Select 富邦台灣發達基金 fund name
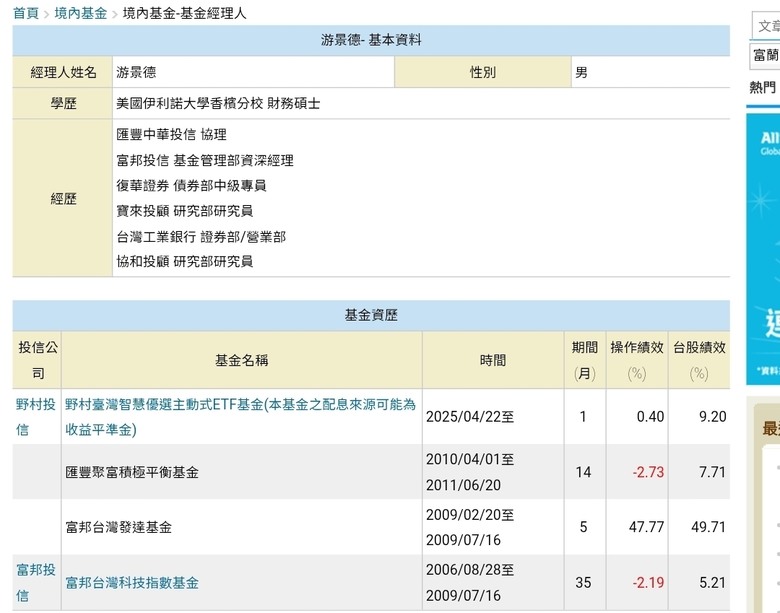This screenshot has width=780, height=613. [x=118, y=527]
